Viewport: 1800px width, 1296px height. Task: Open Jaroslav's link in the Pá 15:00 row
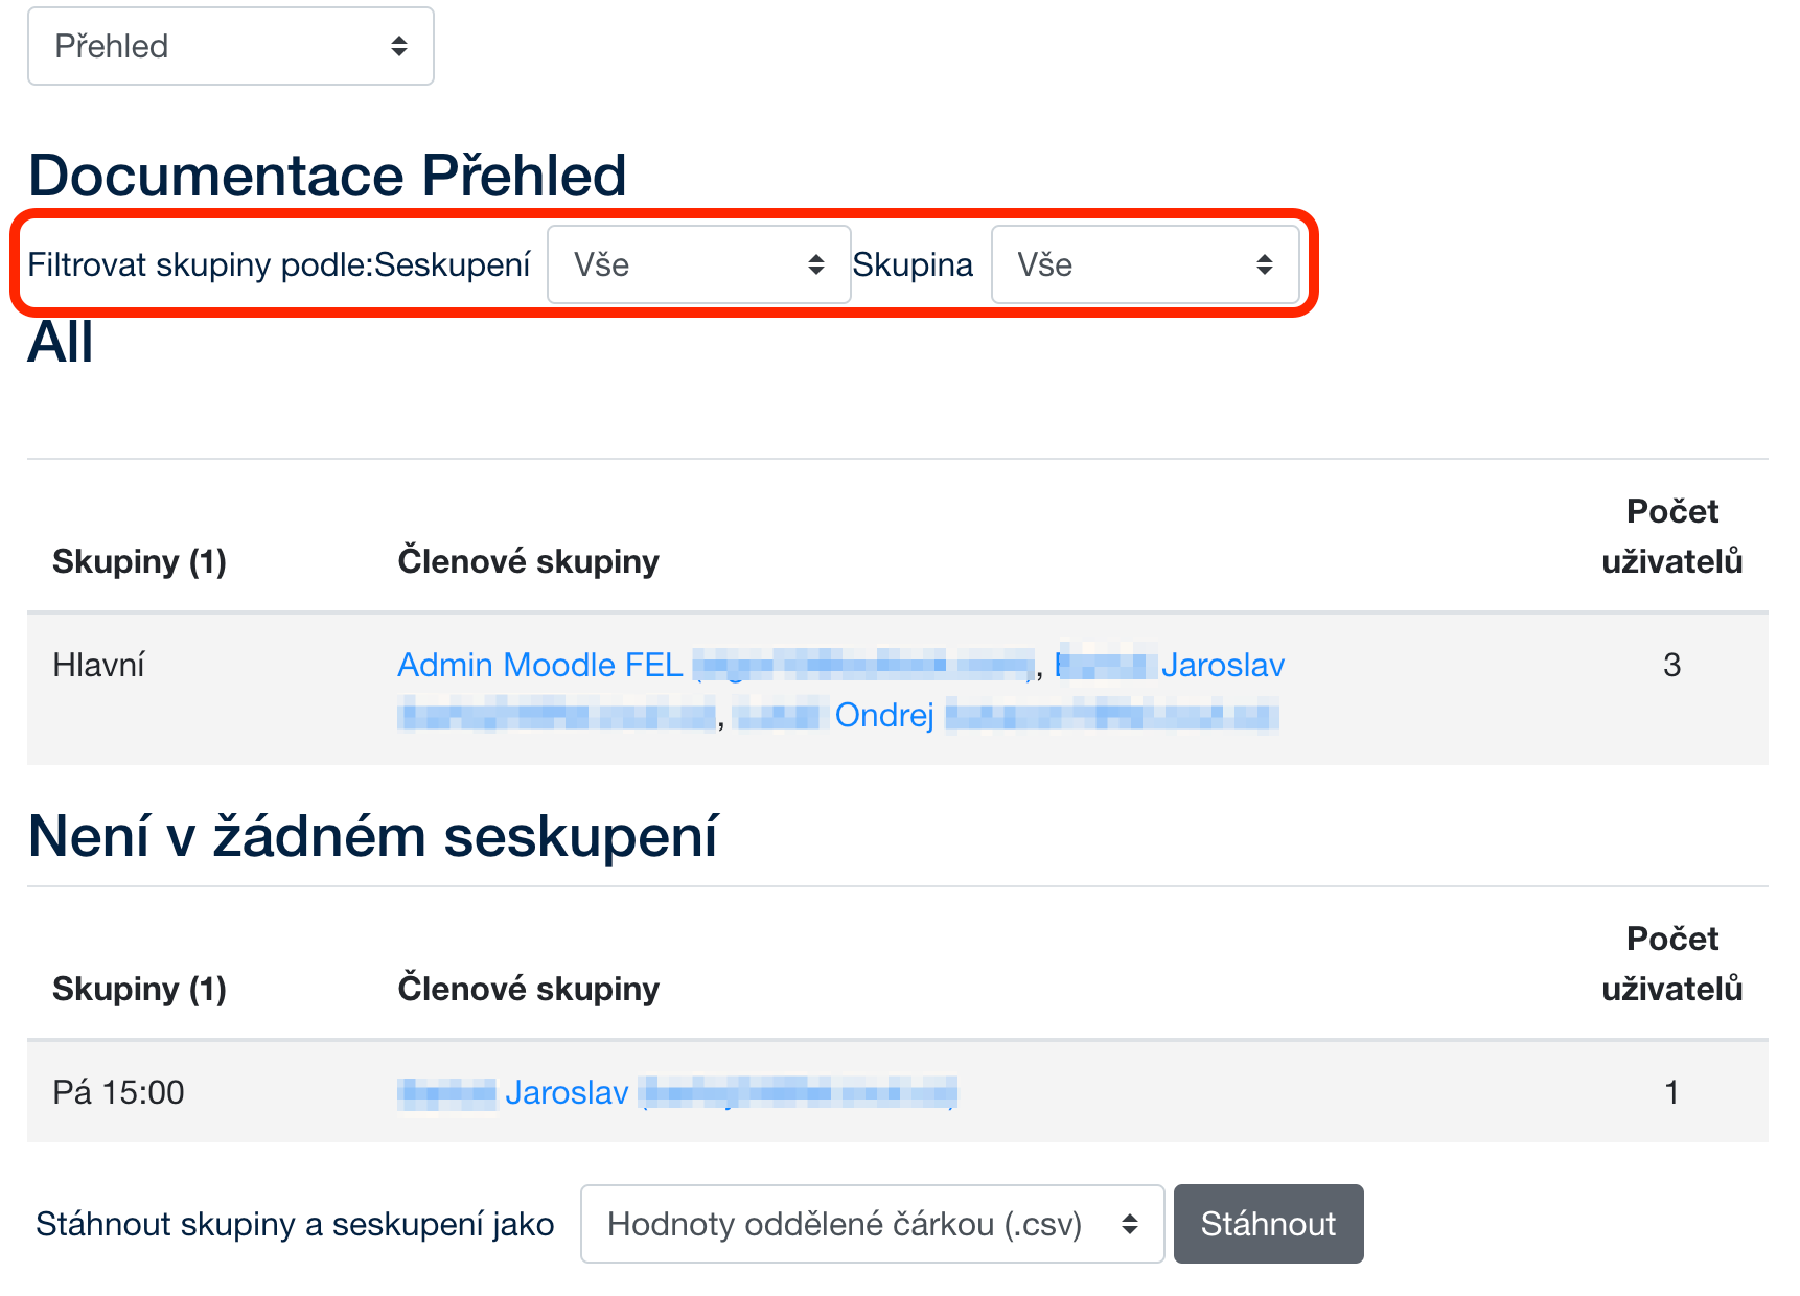(x=566, y=1093)
